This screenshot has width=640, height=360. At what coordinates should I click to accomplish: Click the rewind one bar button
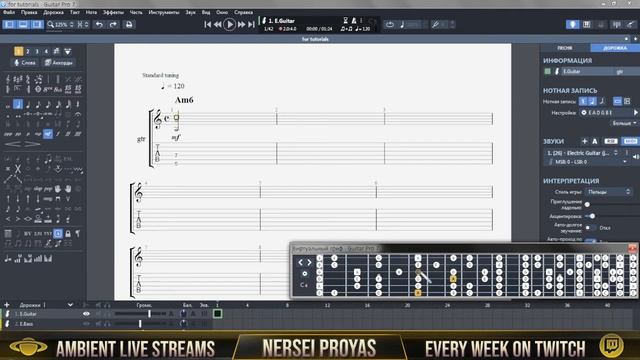point(218,24)
